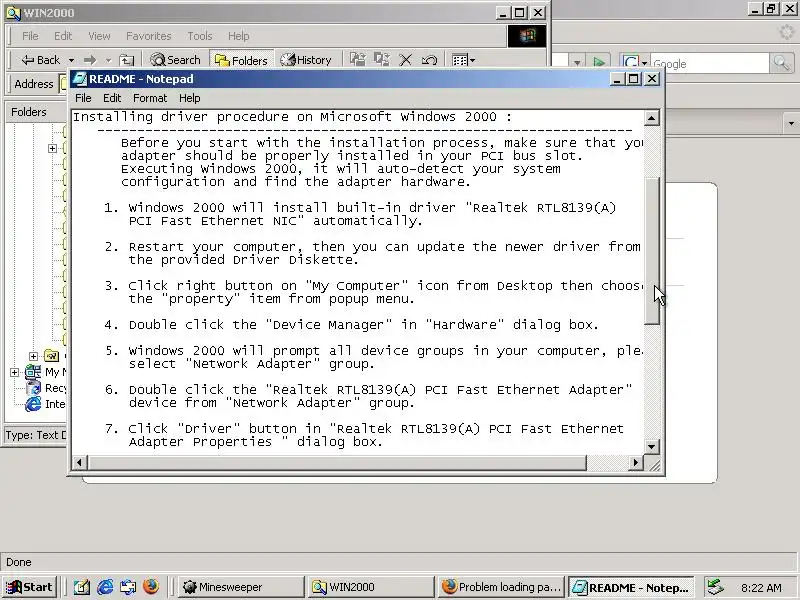The width and height of the screenshot is (800, 600).
Task: Switch to Minesweeper taskbar button
Action: coord(240,587)
